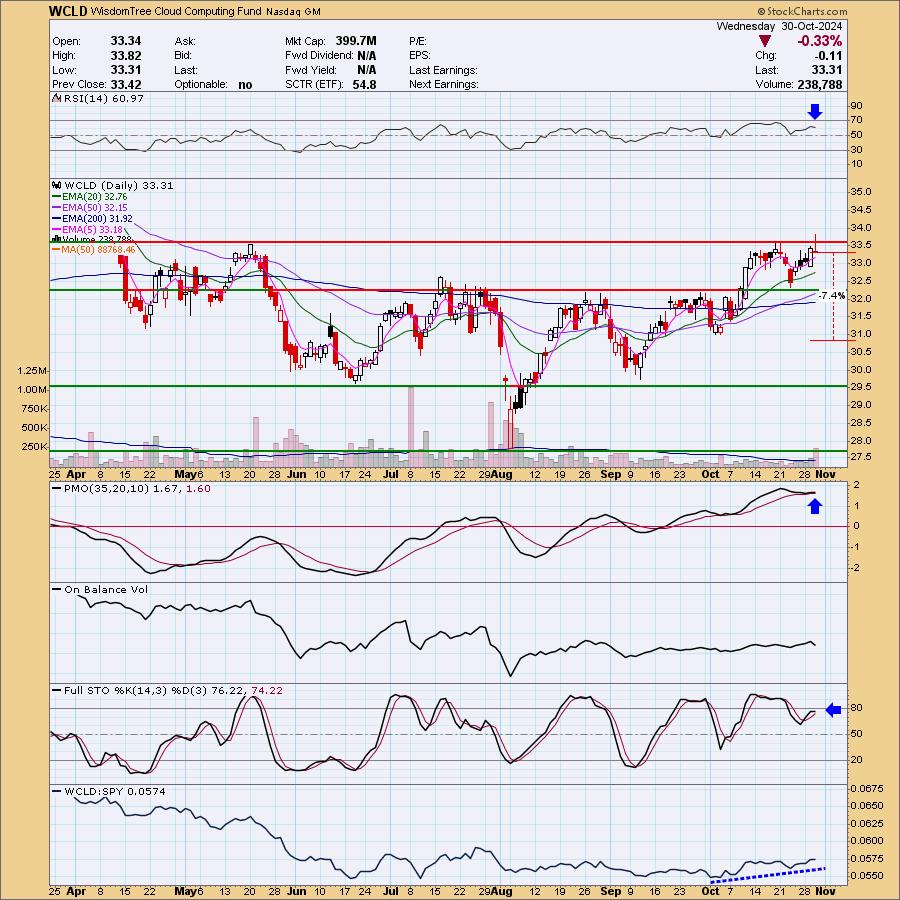
Task: Click the WCLD:SPY 0.0574 ratio label
Action: coord(115,792)
